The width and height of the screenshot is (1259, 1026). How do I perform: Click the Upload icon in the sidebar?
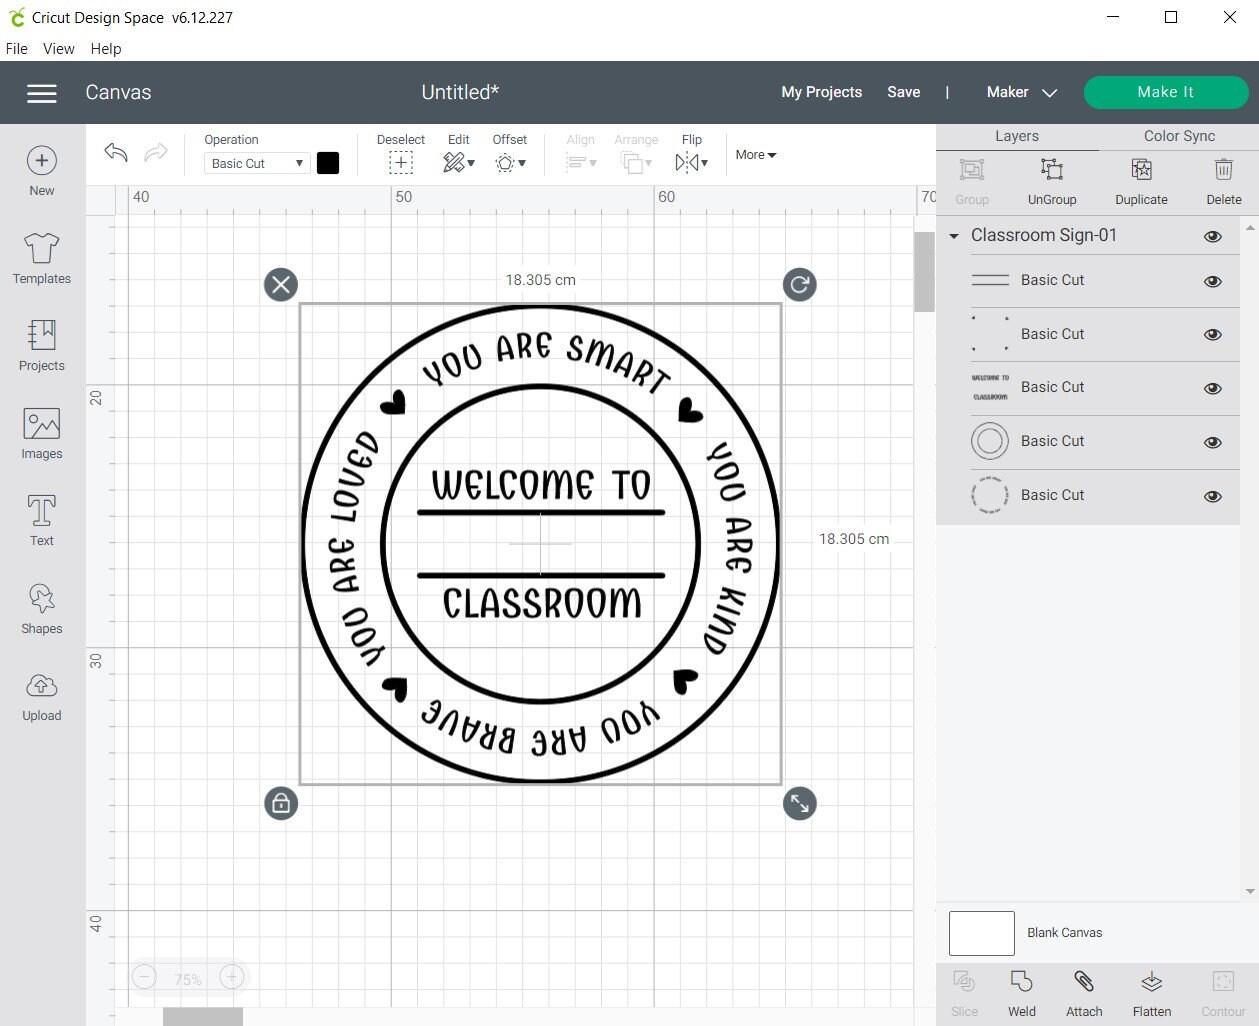(41, 695)
